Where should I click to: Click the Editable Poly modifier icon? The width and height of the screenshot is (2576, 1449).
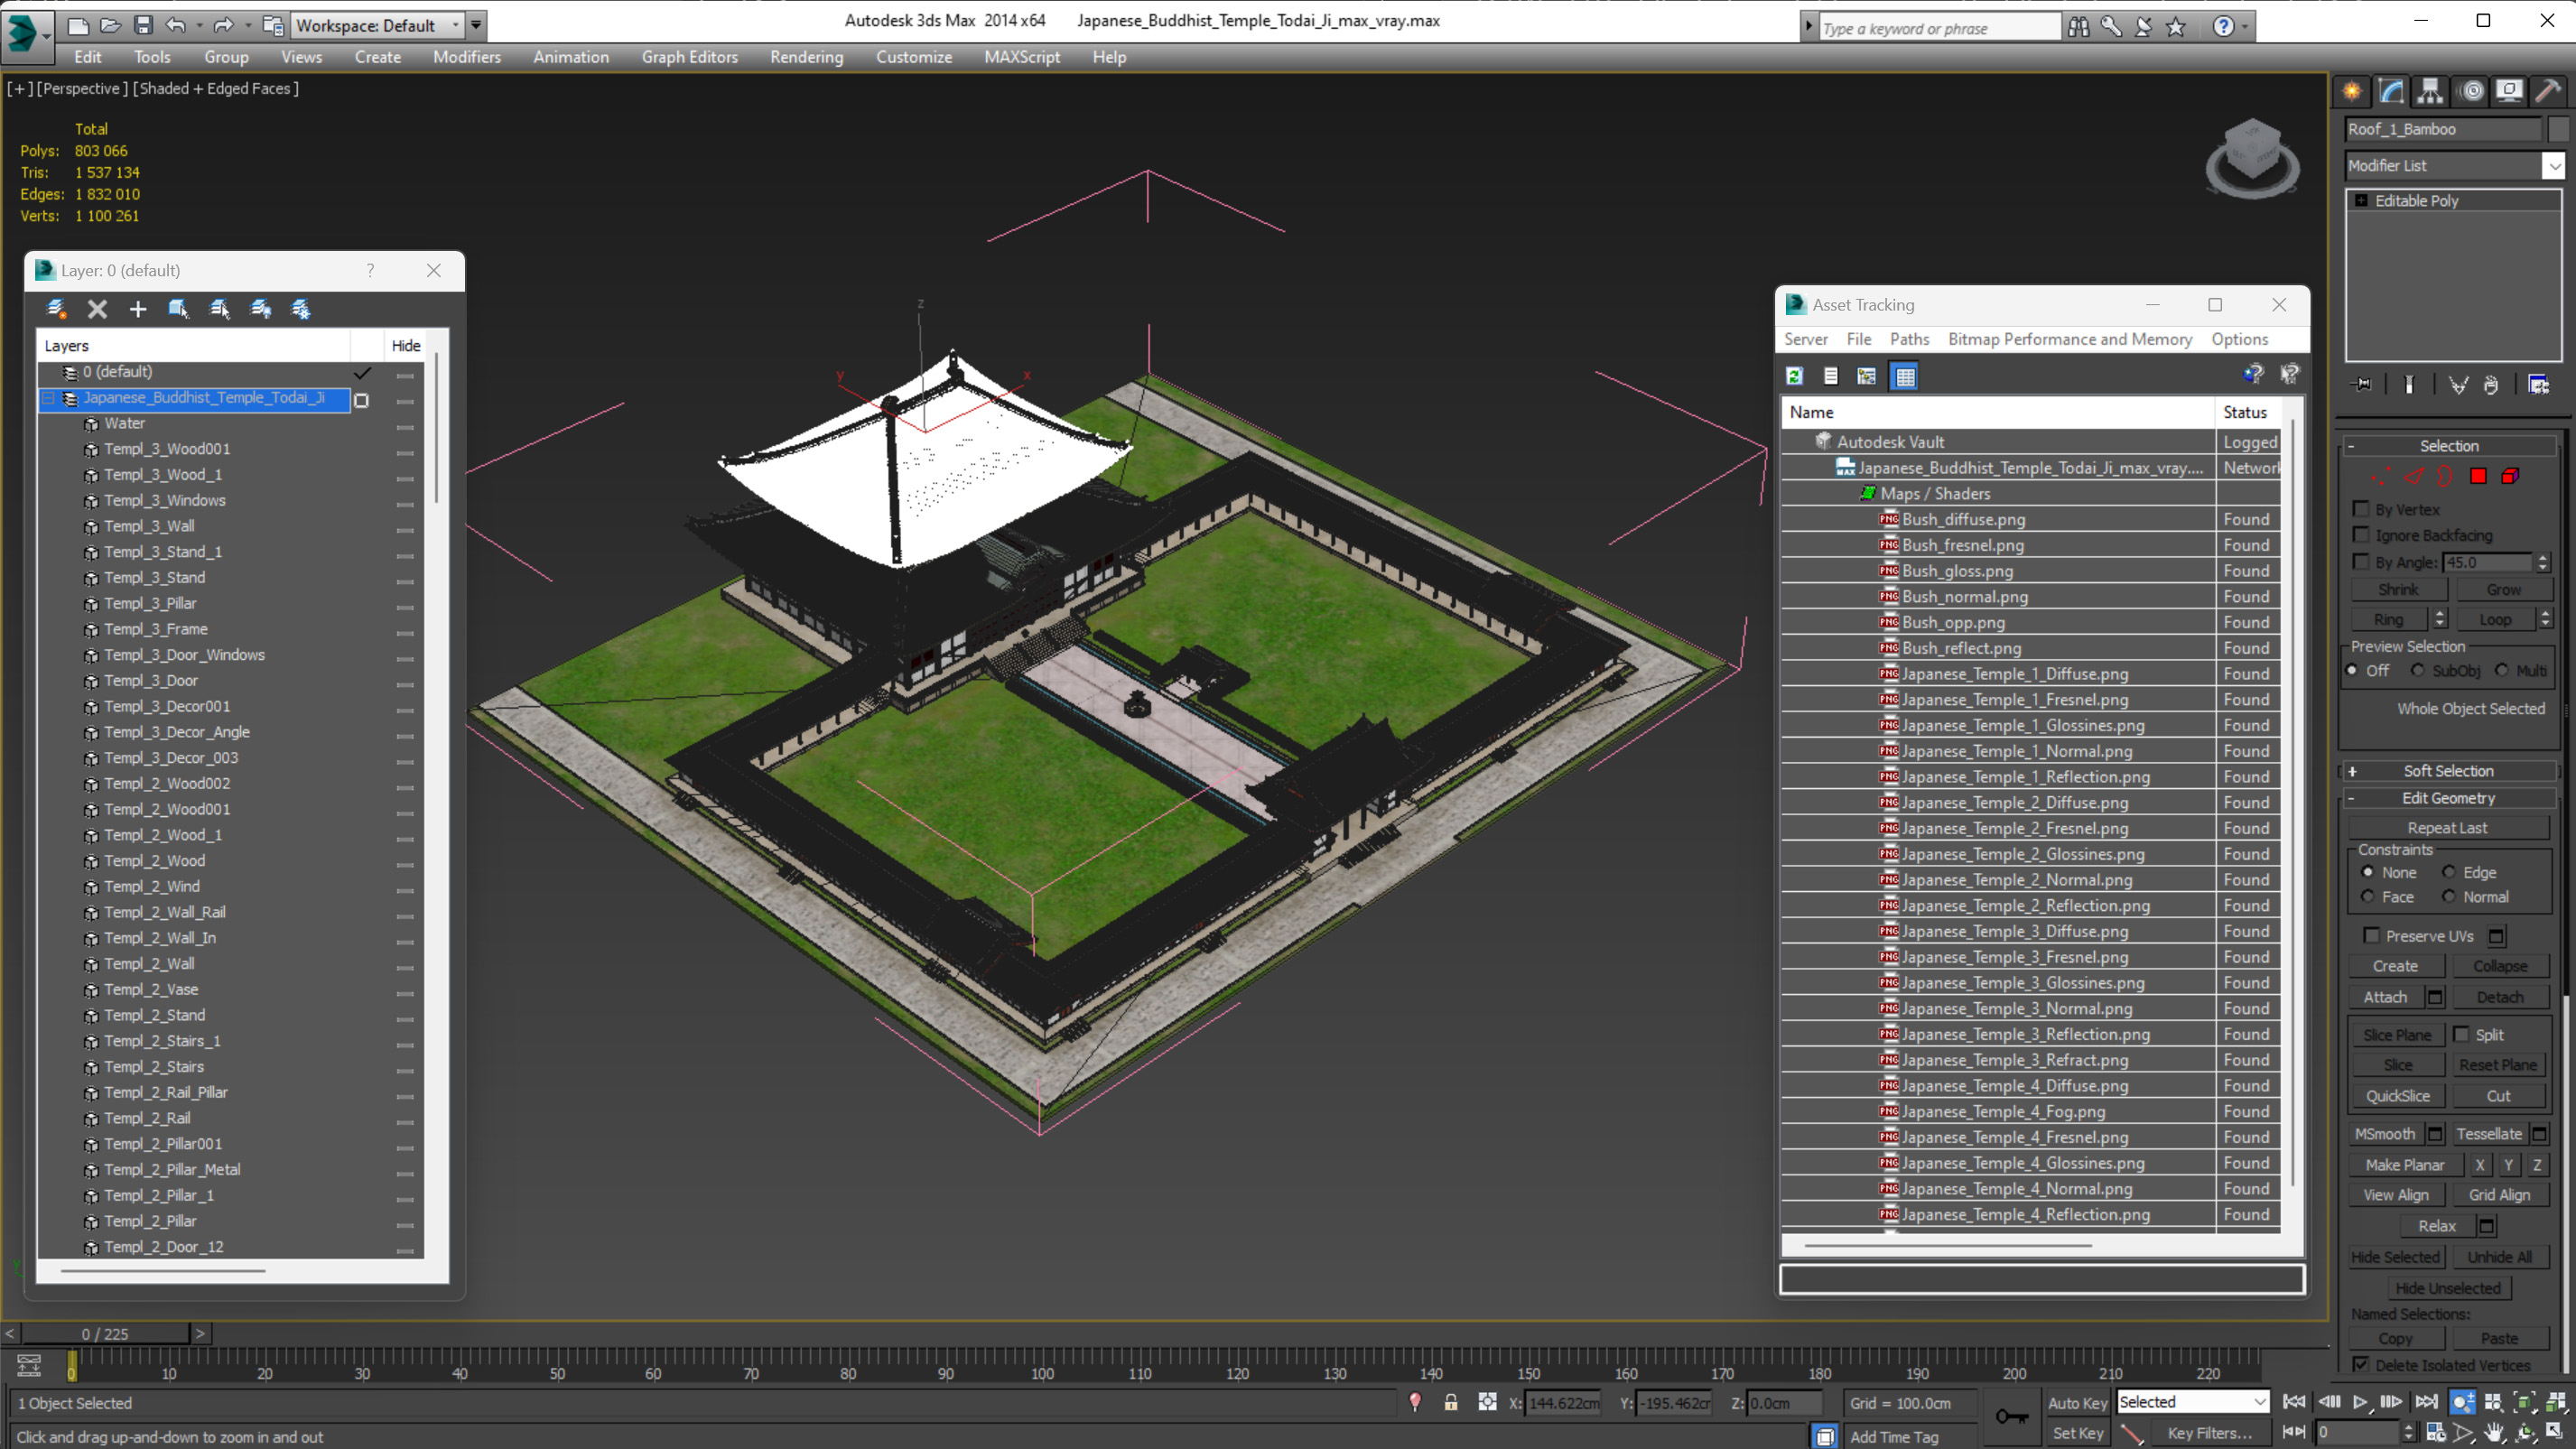pos(2362,198)
